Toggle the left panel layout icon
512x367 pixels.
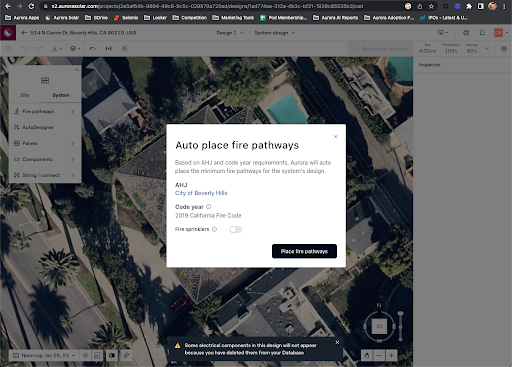point(8,49)
